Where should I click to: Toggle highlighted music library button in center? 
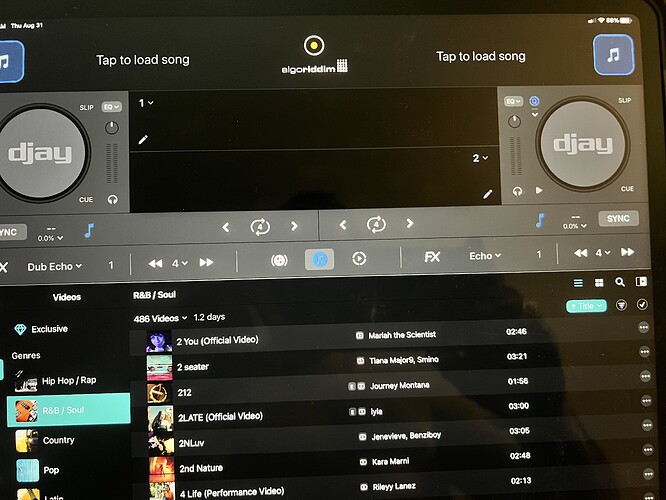click(x=319, y=259)
